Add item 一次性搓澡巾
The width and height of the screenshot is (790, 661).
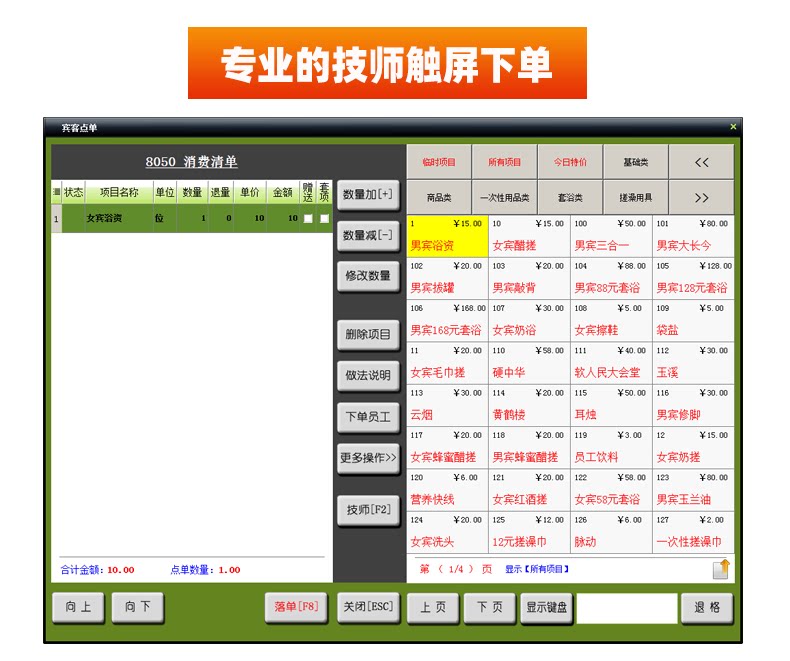coord(693,532)
